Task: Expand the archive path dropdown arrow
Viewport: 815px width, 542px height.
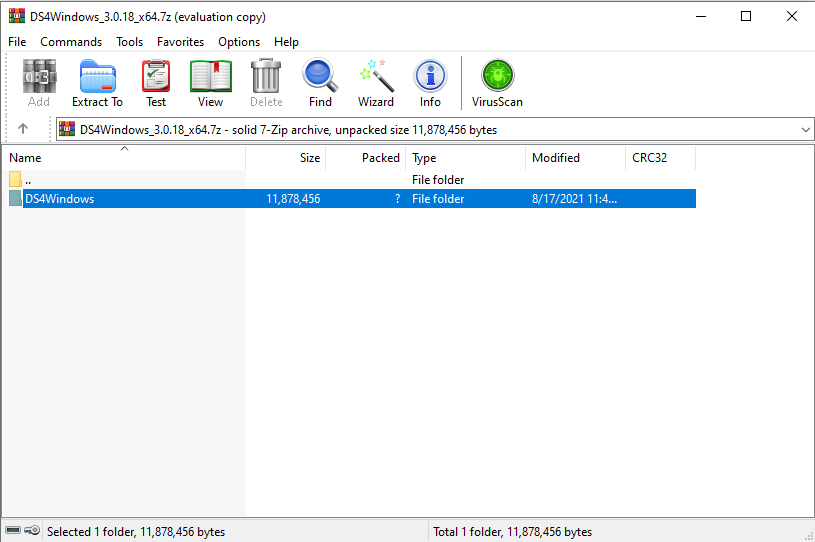Action: click(x=806, y=129)
